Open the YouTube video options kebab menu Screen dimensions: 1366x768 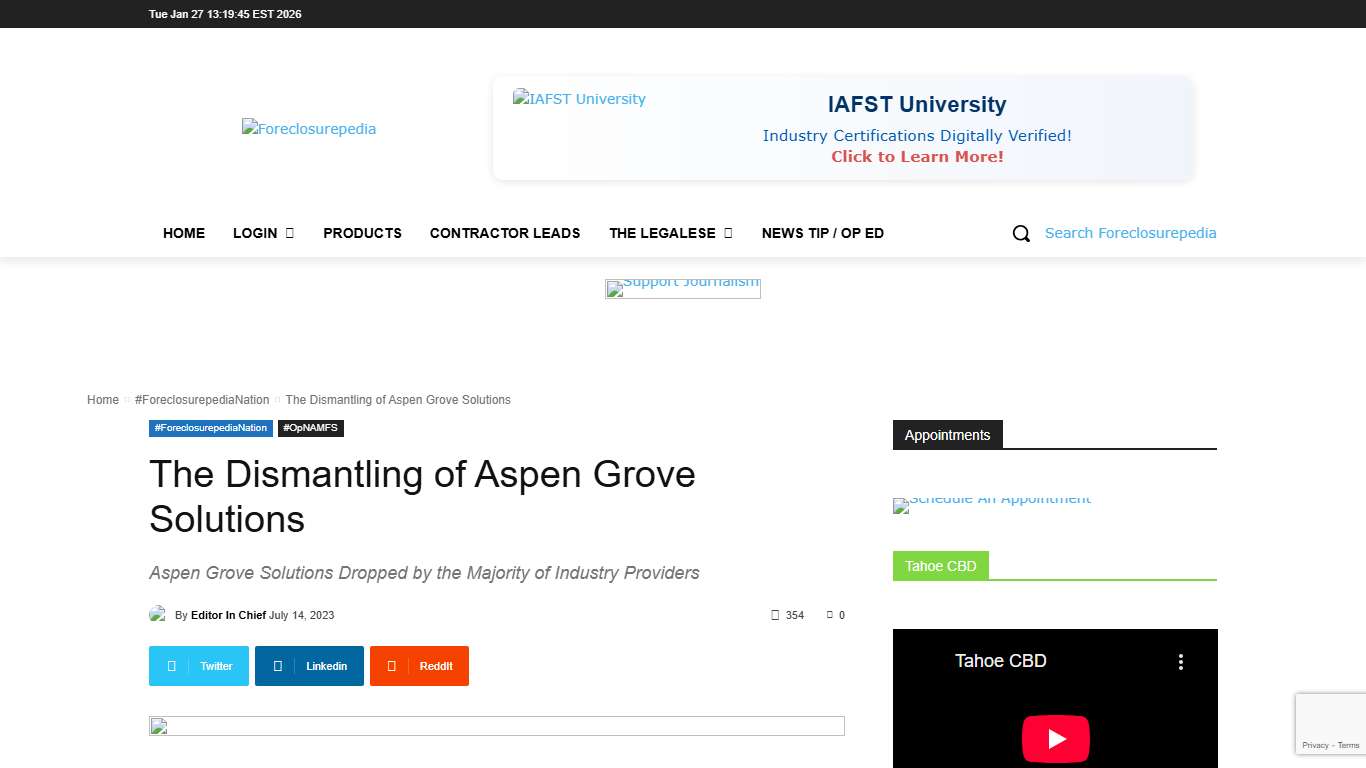point(1181,661)
